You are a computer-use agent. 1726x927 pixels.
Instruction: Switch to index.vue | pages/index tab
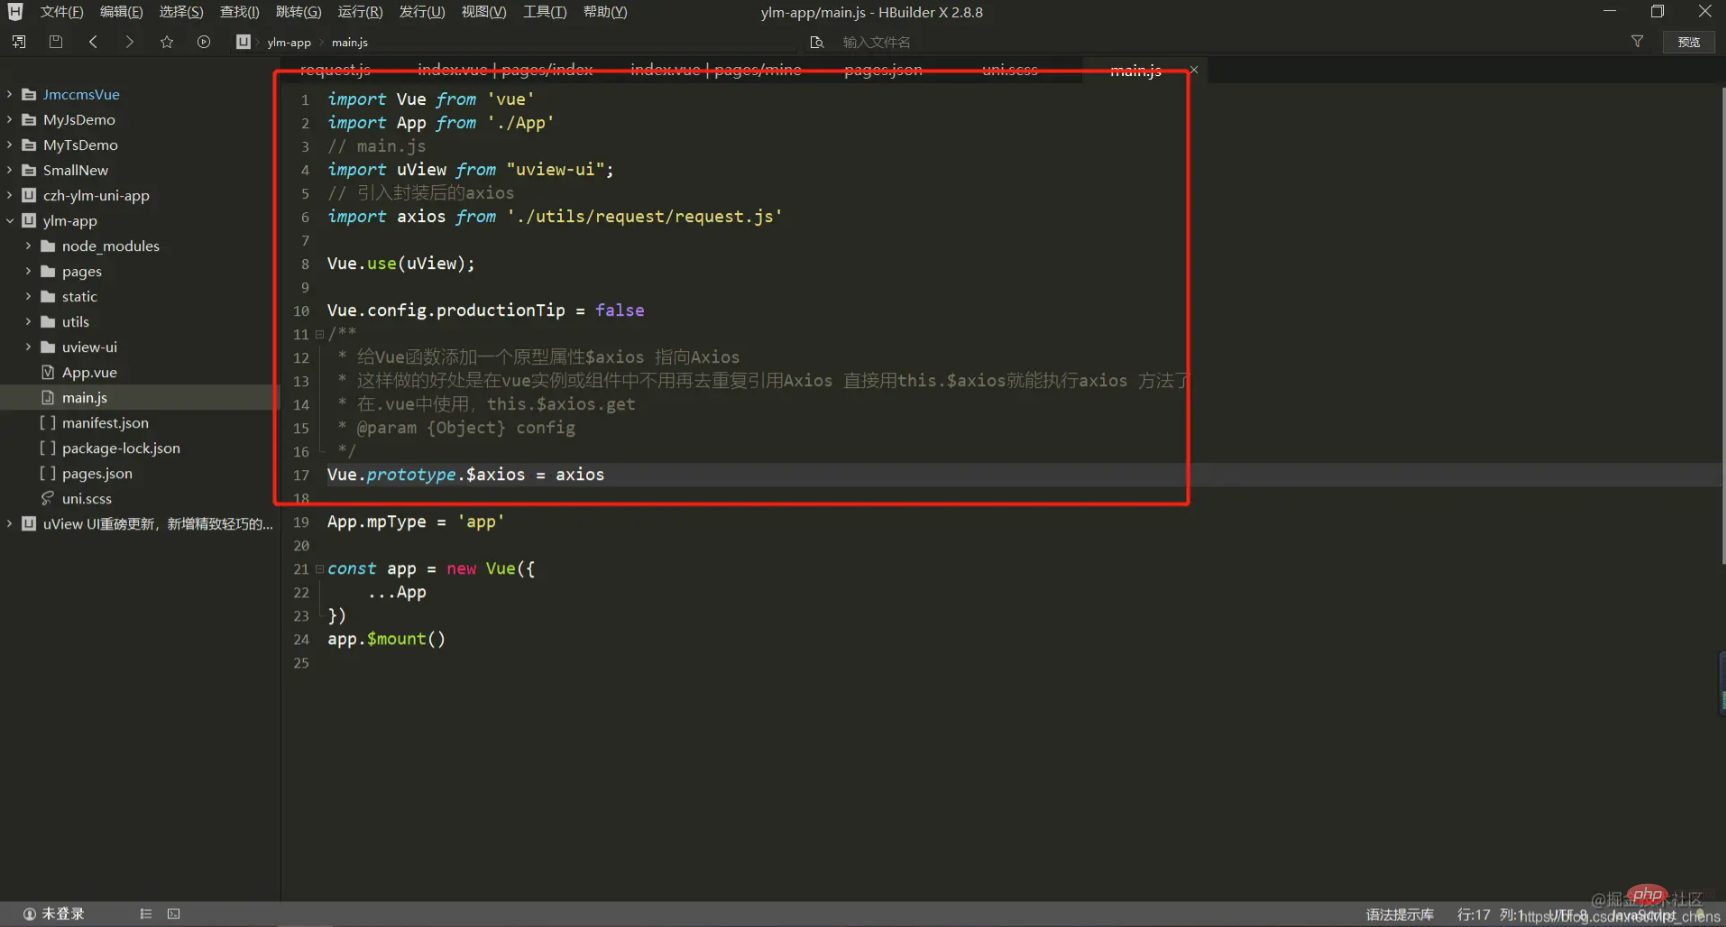505,69
